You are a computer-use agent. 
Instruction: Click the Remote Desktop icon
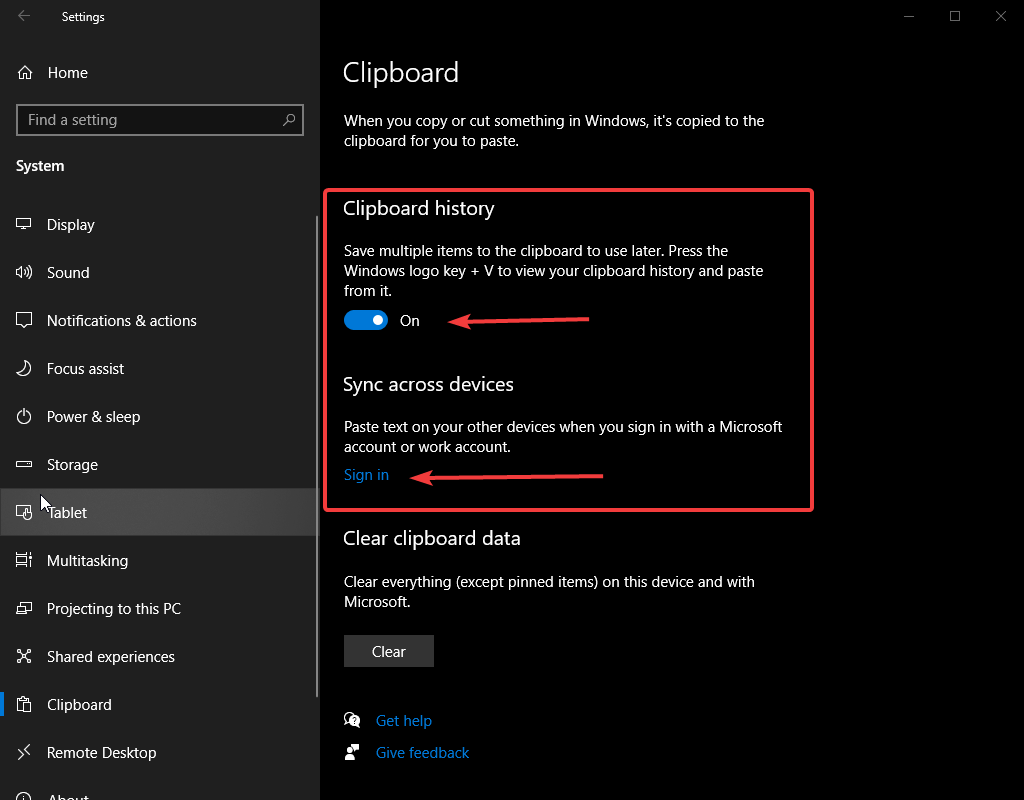click(24, 752)
